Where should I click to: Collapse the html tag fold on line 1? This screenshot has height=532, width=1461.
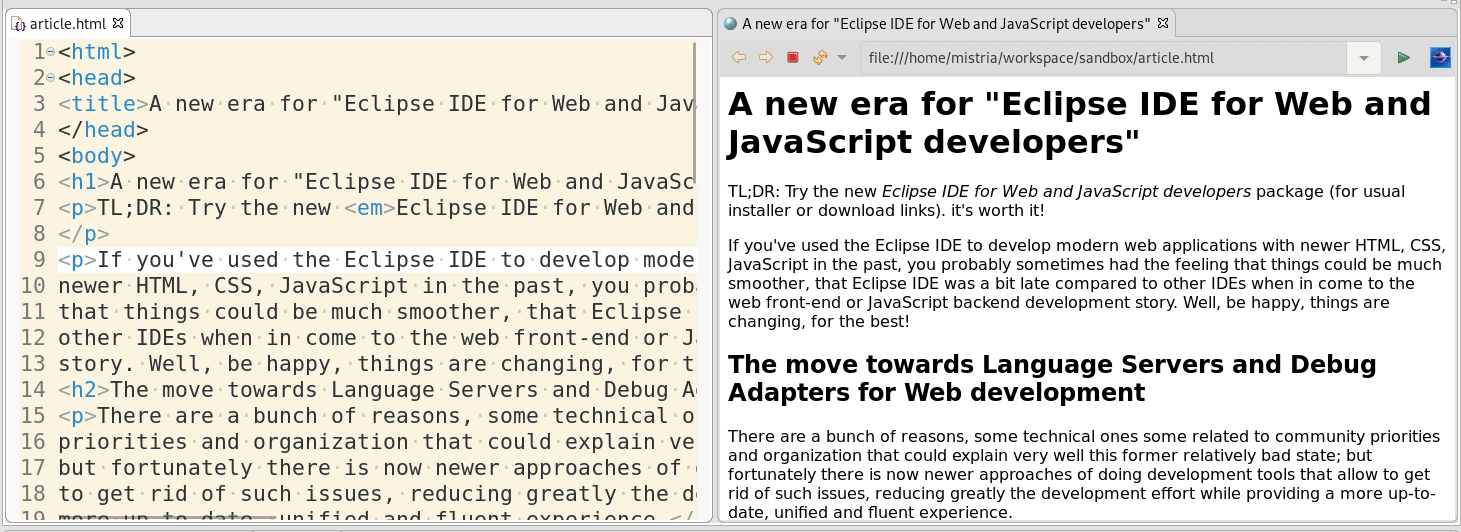(51, 52)
